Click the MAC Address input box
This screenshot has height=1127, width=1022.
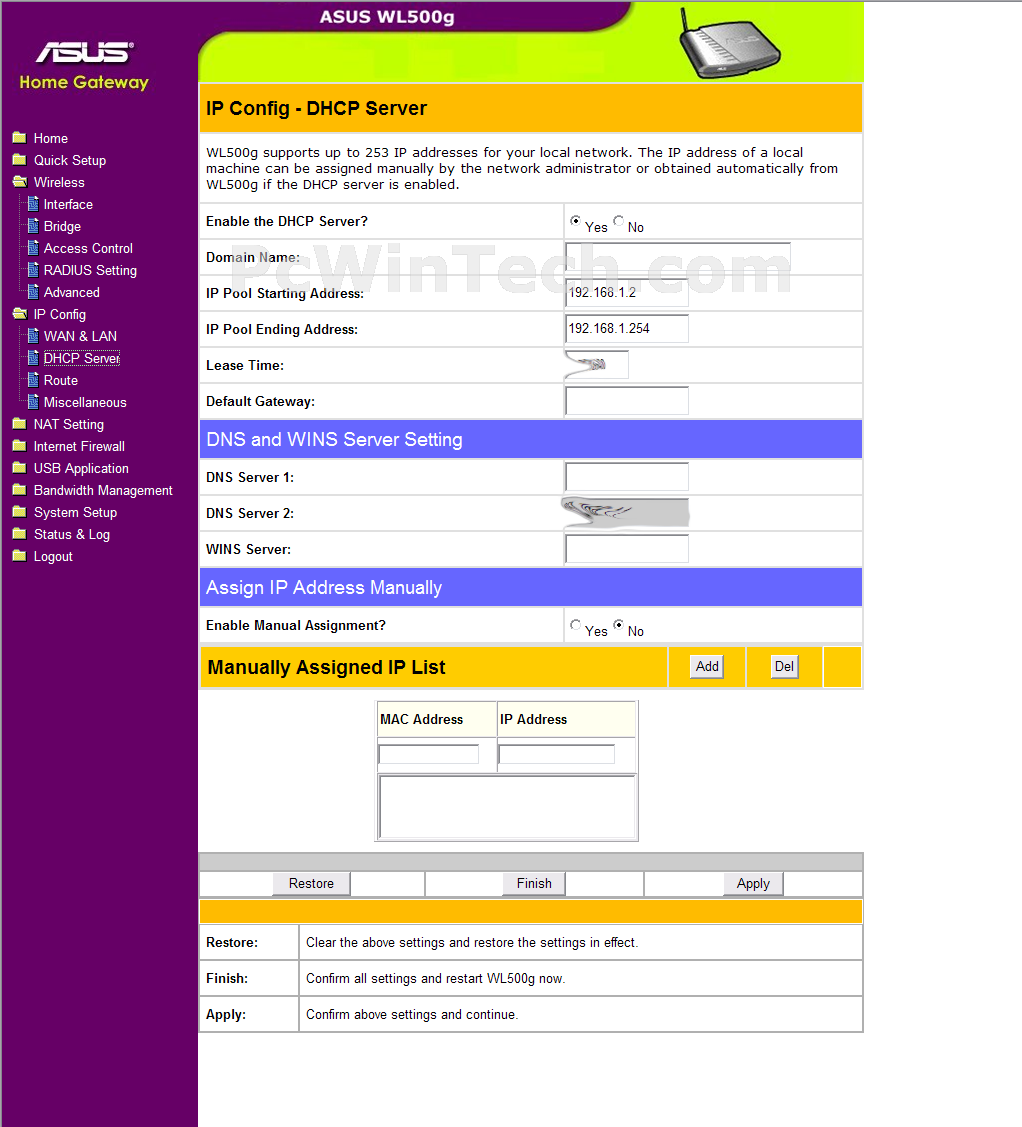[428, 754]
